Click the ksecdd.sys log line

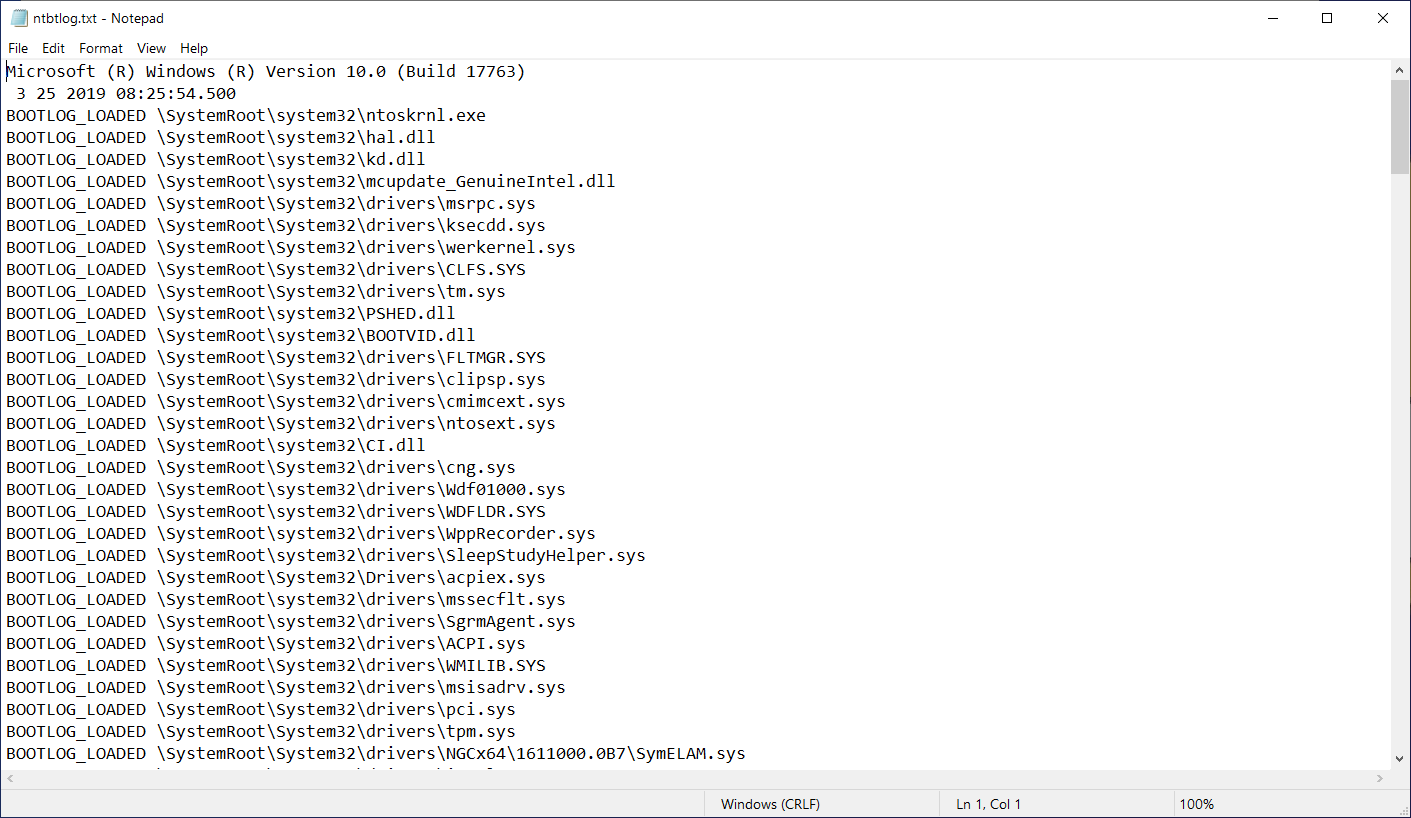276,226
